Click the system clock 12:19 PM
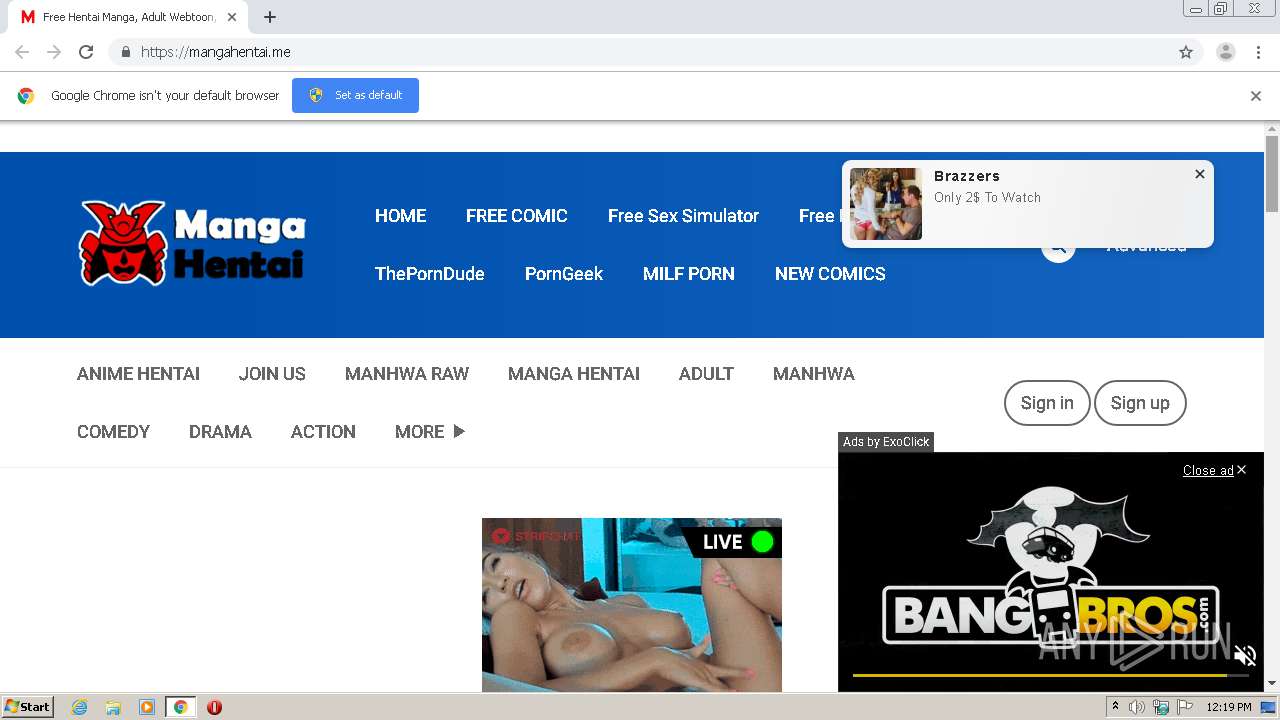The image size is (1280, 720). pyautogui.click(x=1229, y=707)
